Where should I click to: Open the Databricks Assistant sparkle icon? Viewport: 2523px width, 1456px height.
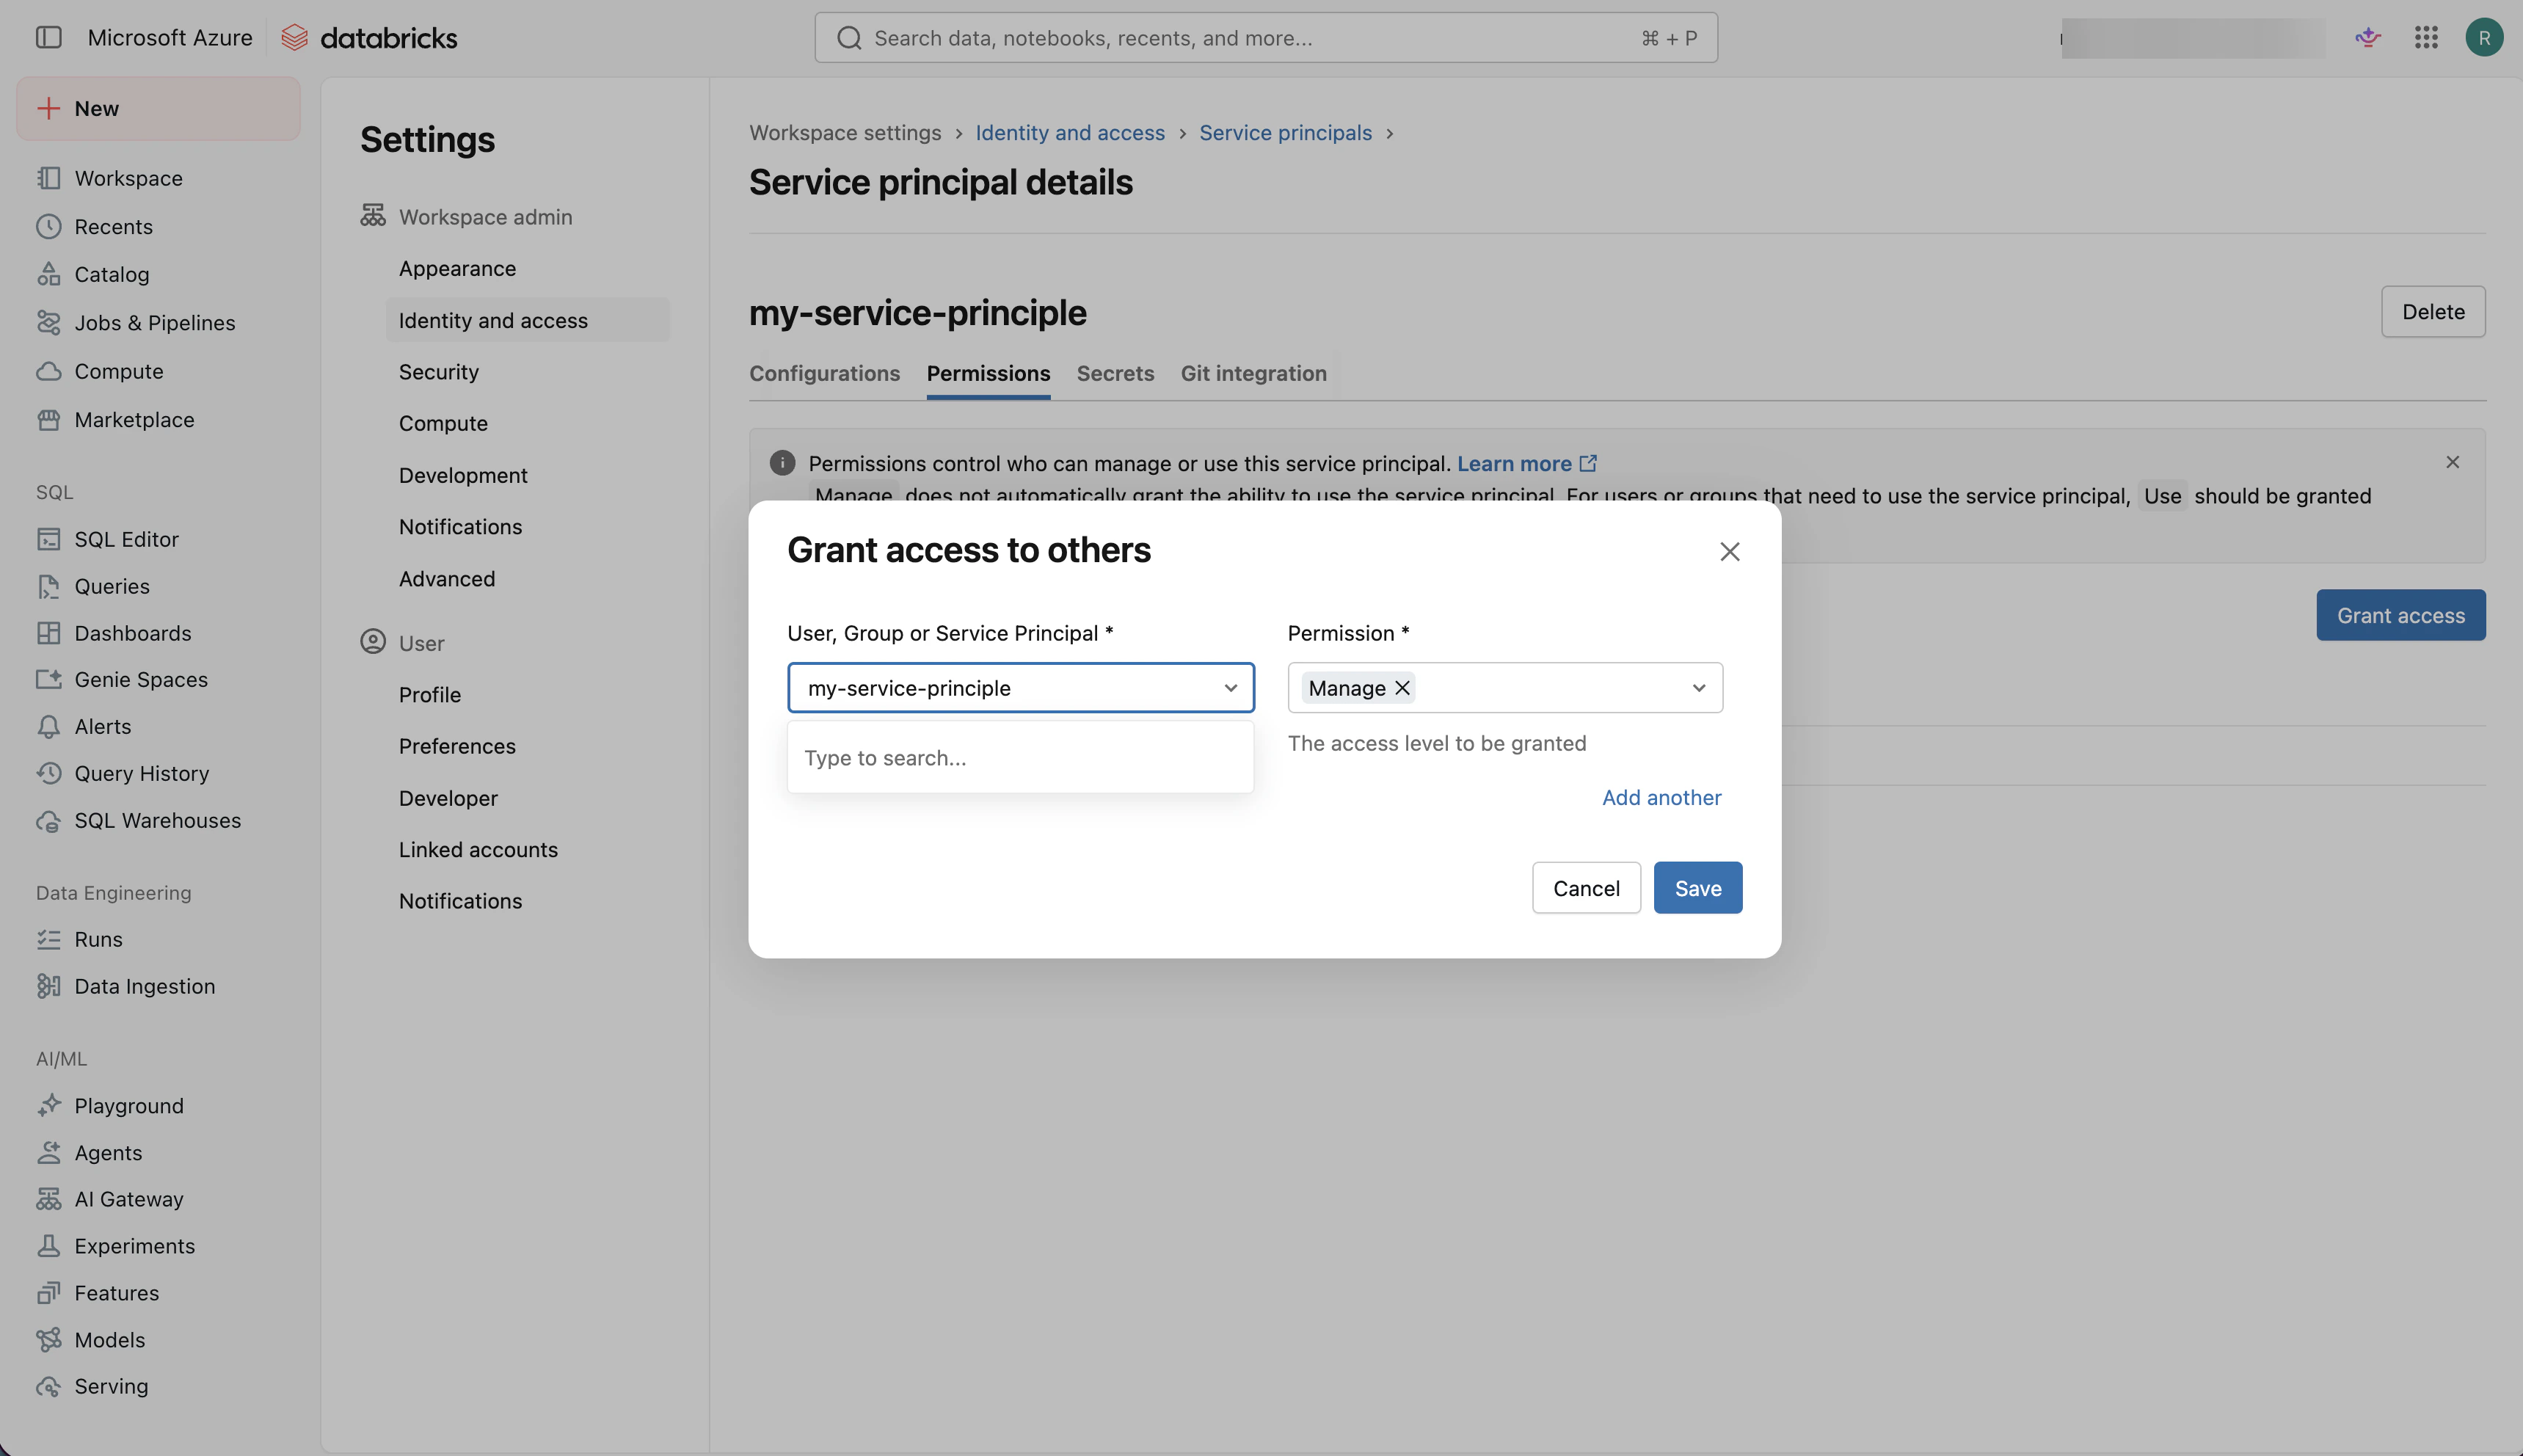(2367, 38)
